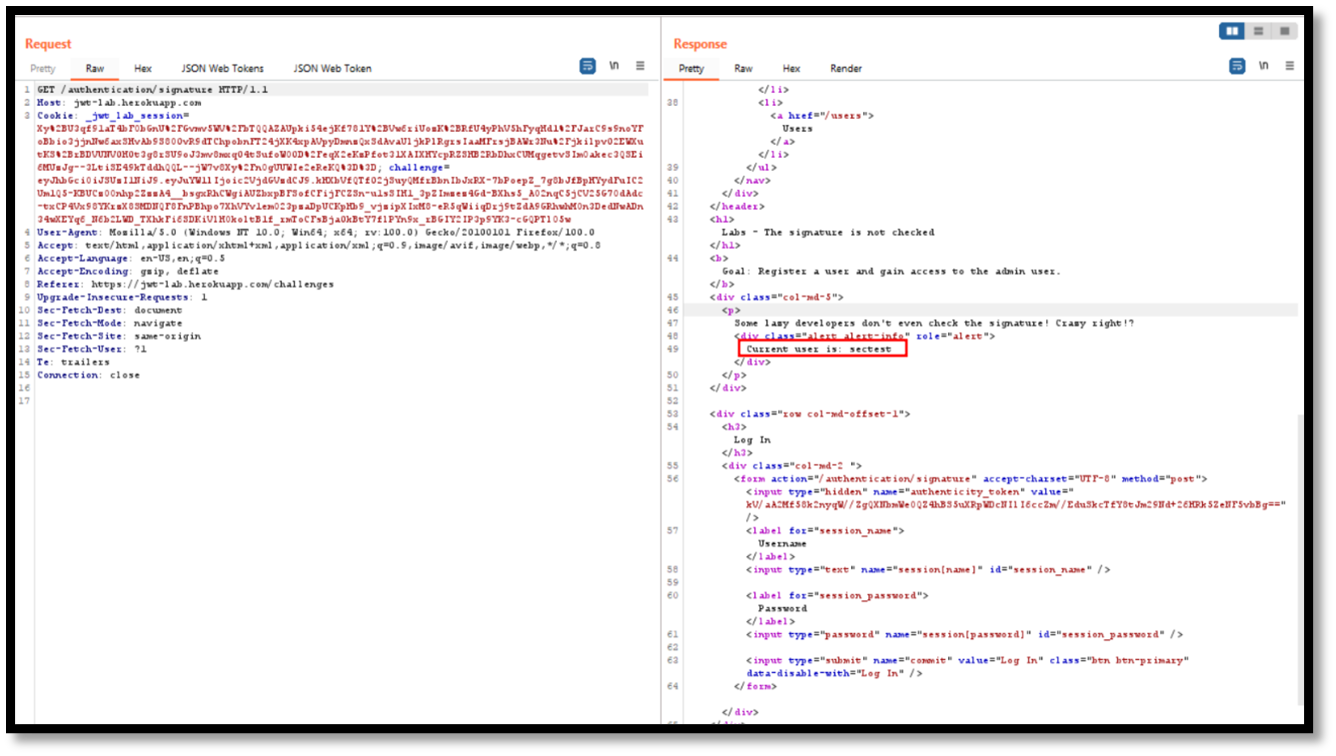This screenshot has height=756, width=1336.
Task: Click the 'Password' label text in response
Action: point(782,608)
